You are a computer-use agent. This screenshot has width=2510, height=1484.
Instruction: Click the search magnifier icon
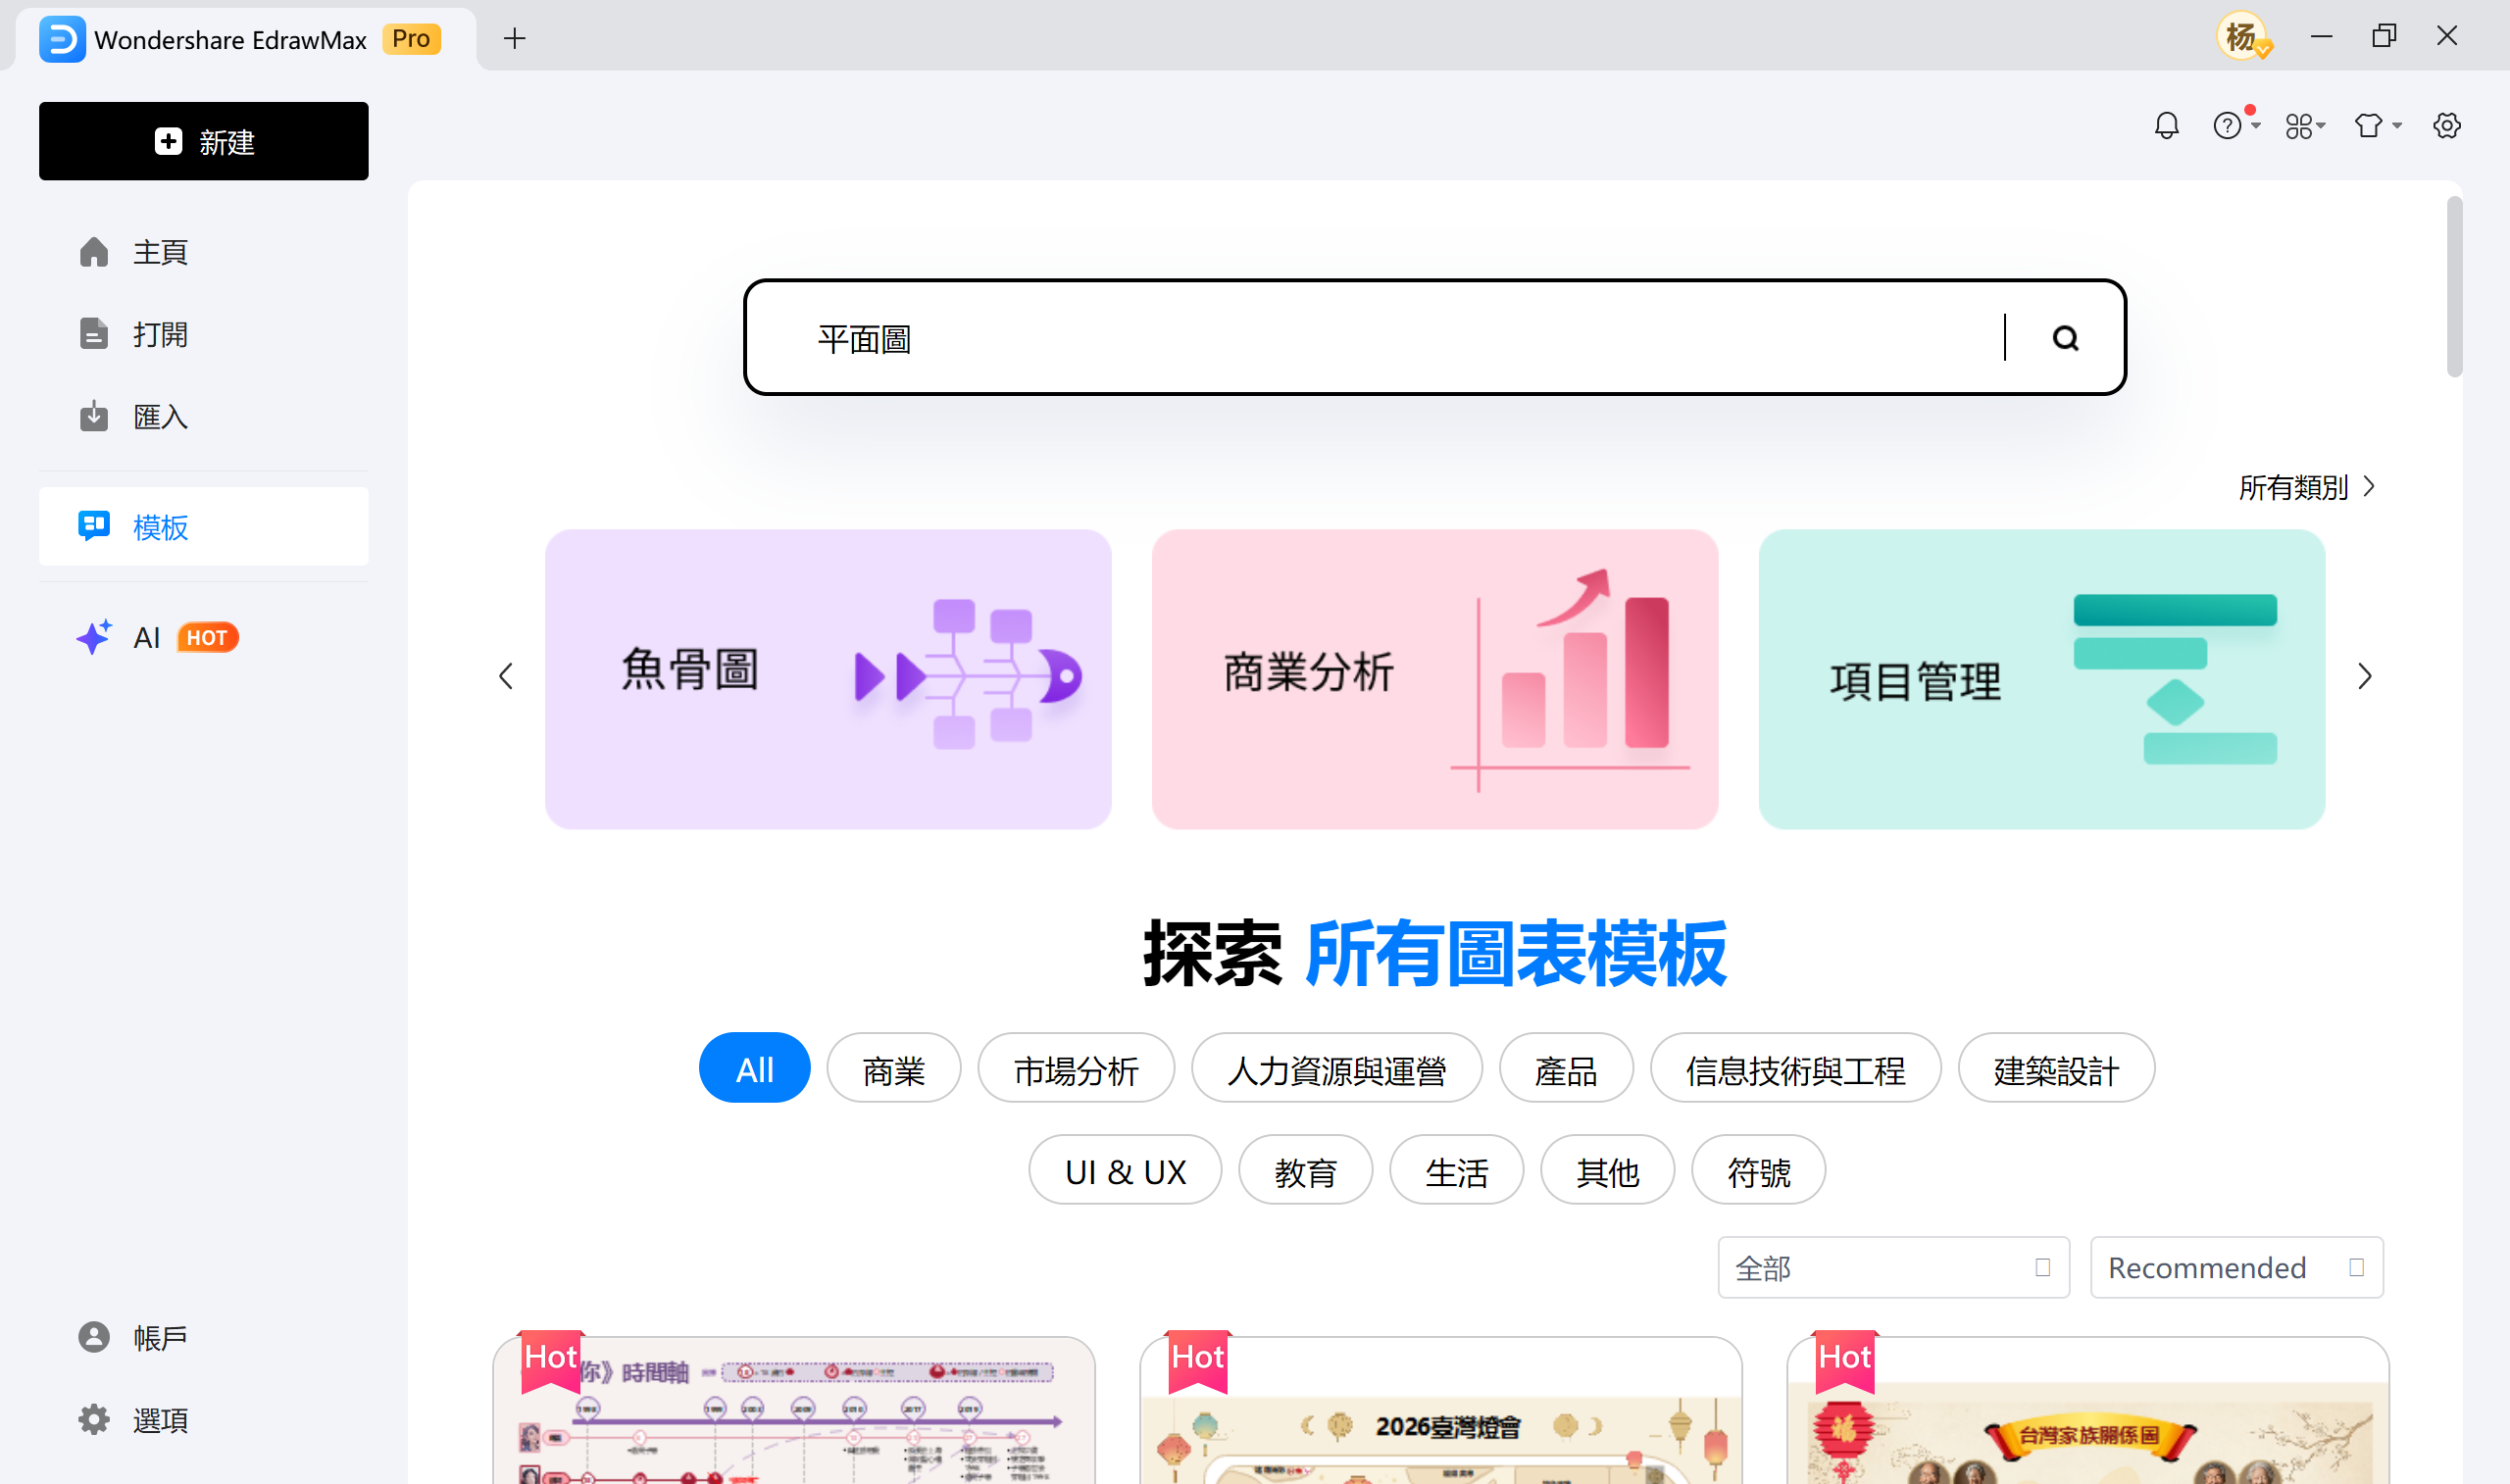[2065, 338]
